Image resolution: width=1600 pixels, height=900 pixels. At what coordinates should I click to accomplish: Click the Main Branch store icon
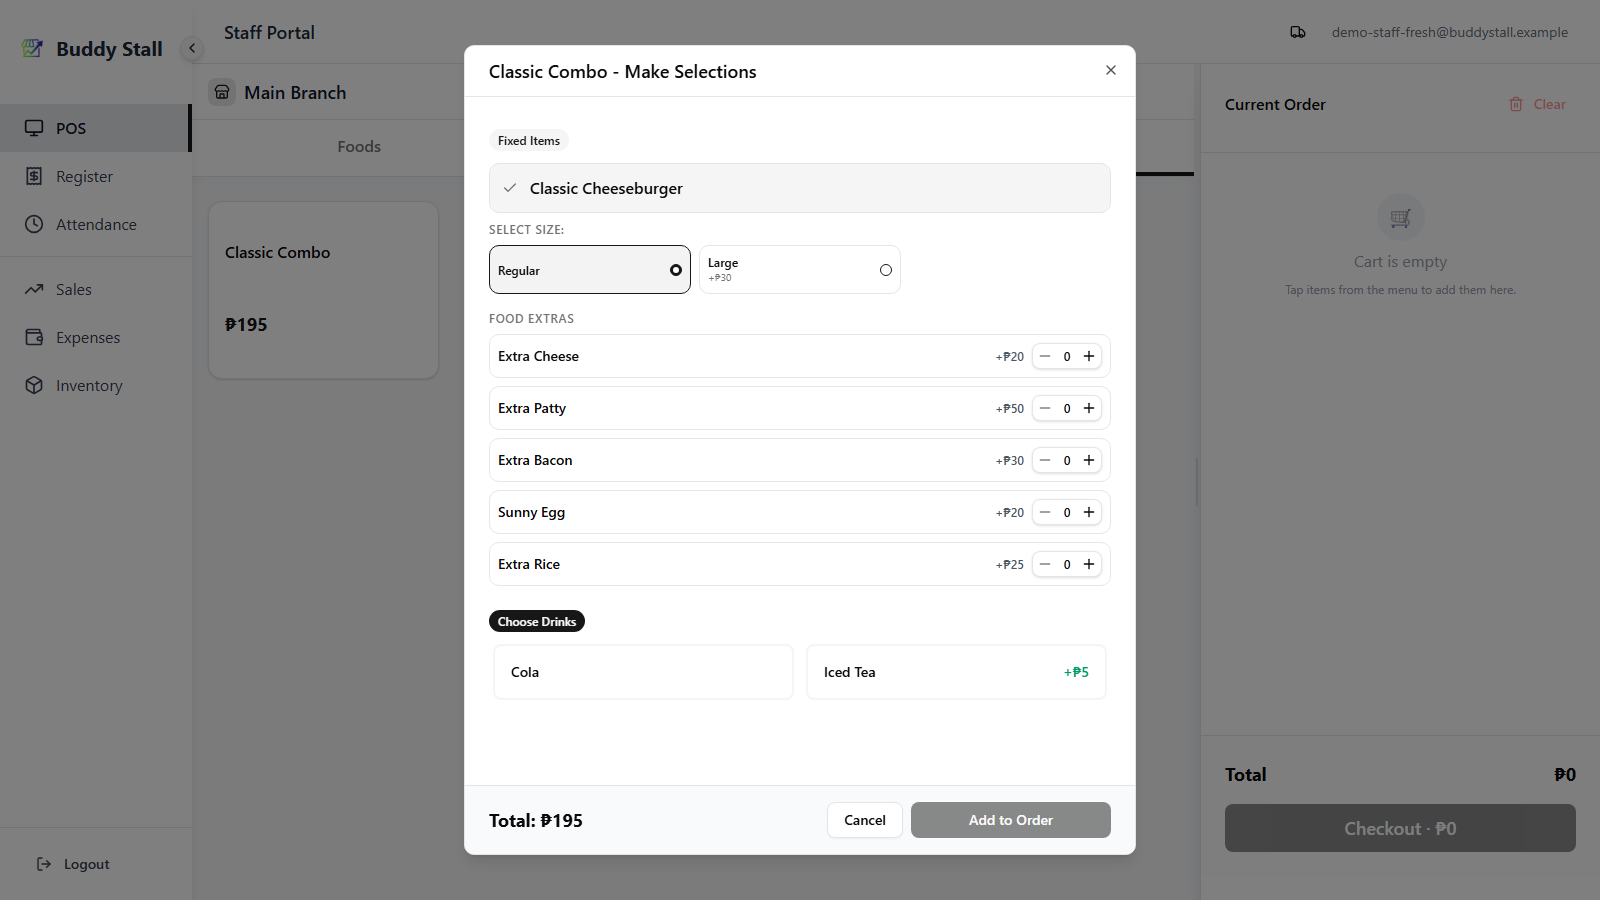coord(222,92)
